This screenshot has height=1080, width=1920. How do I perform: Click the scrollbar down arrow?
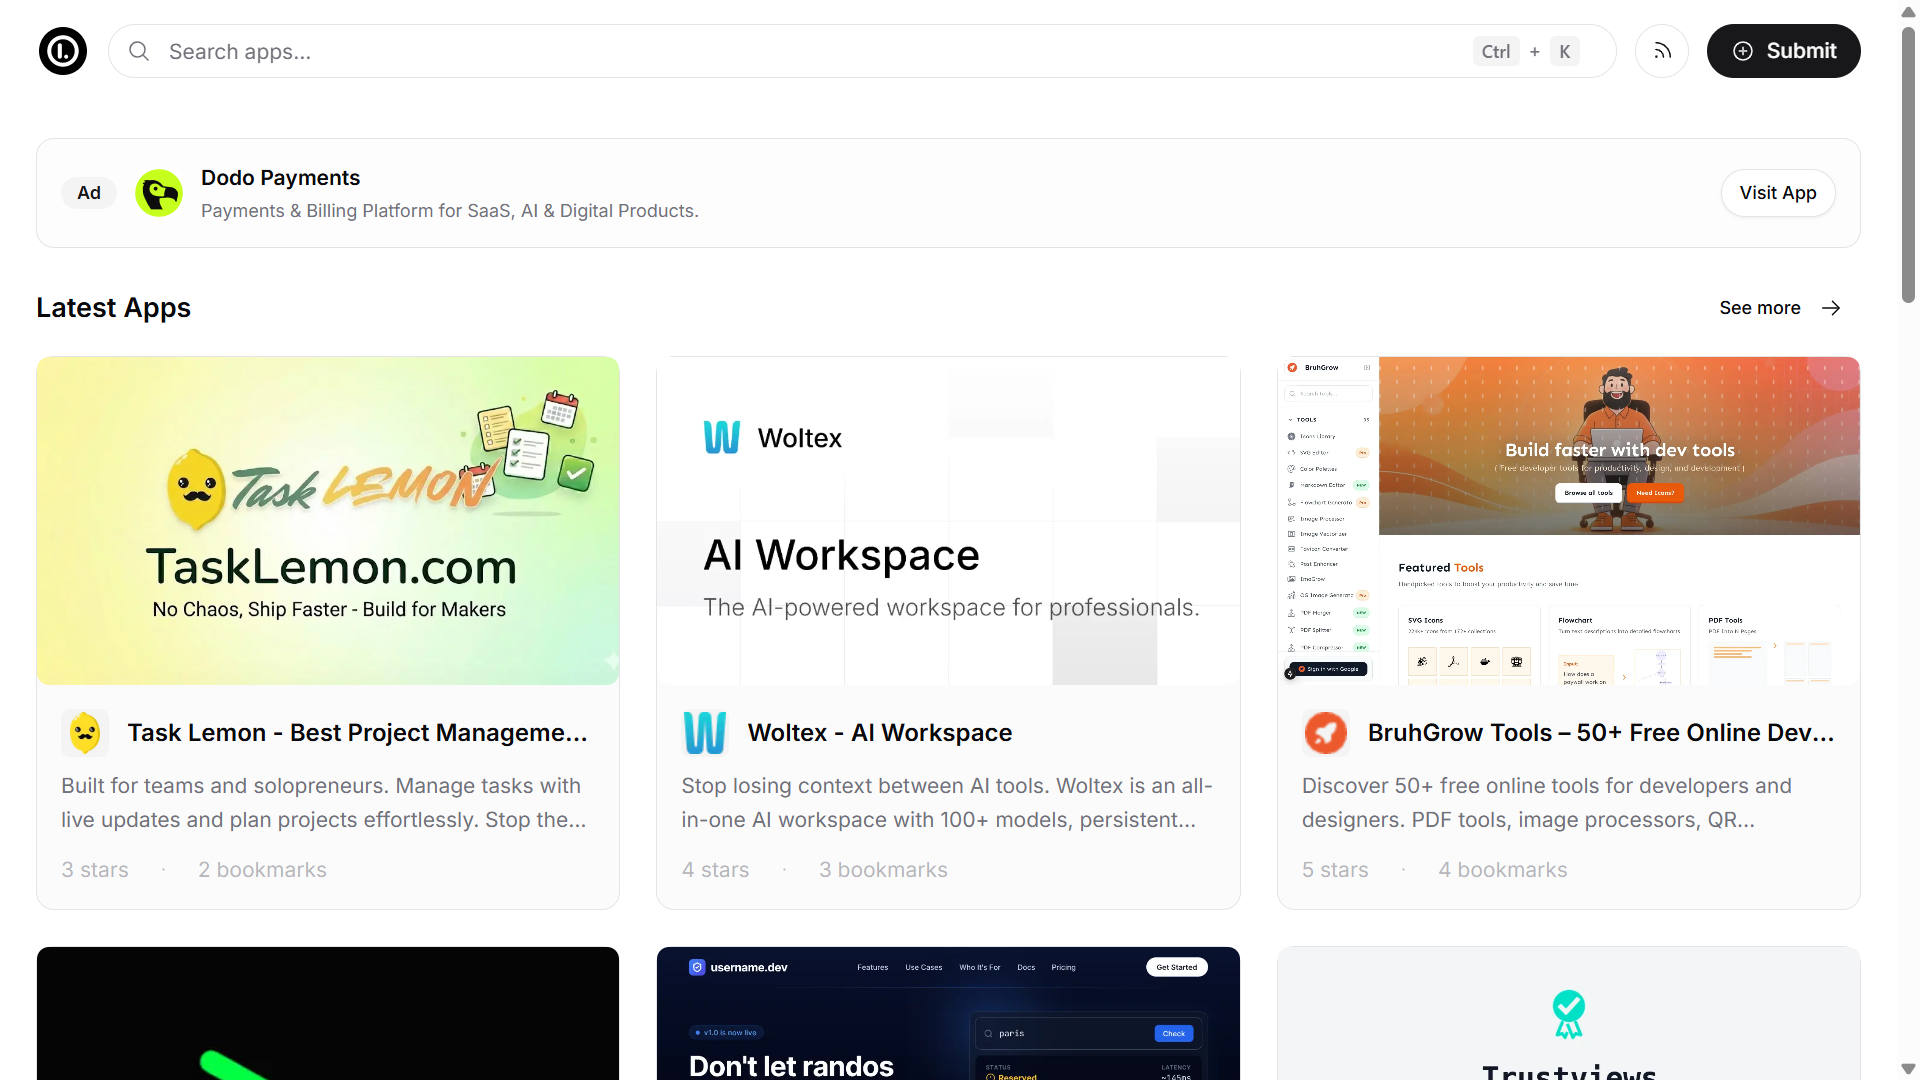1908,1069
